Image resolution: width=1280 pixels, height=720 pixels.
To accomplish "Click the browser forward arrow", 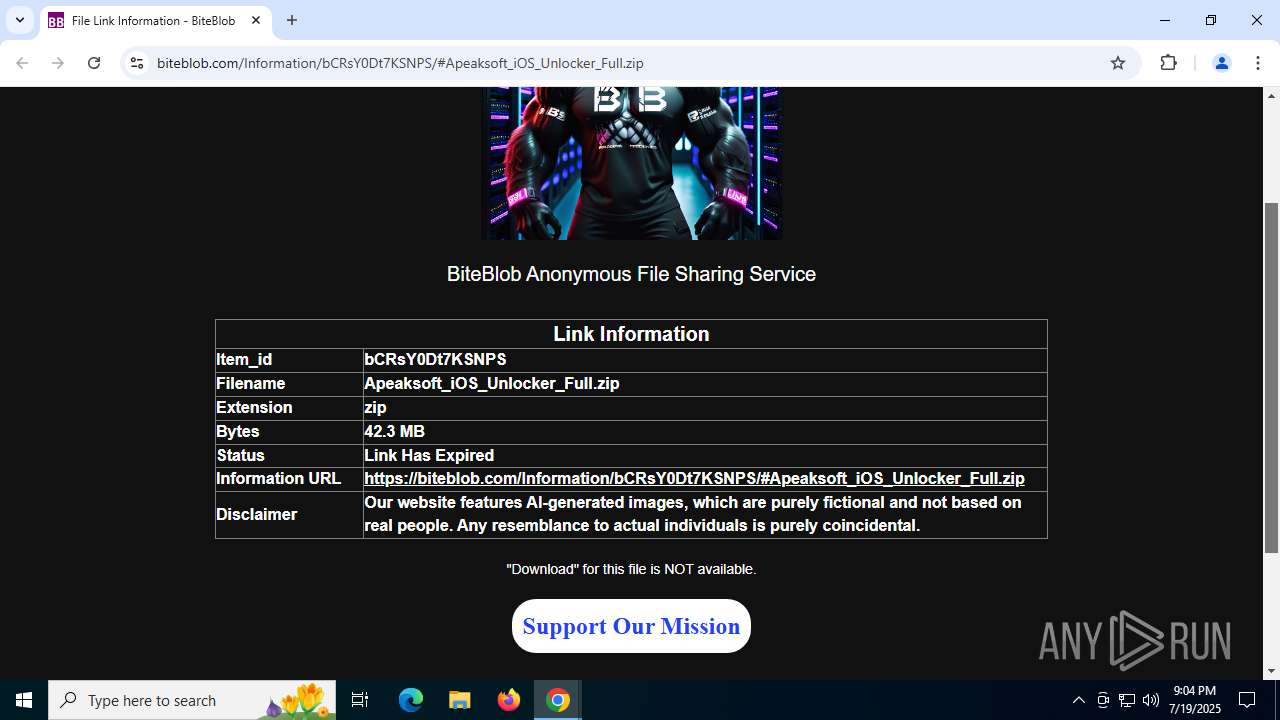I will tap(58, 63).
